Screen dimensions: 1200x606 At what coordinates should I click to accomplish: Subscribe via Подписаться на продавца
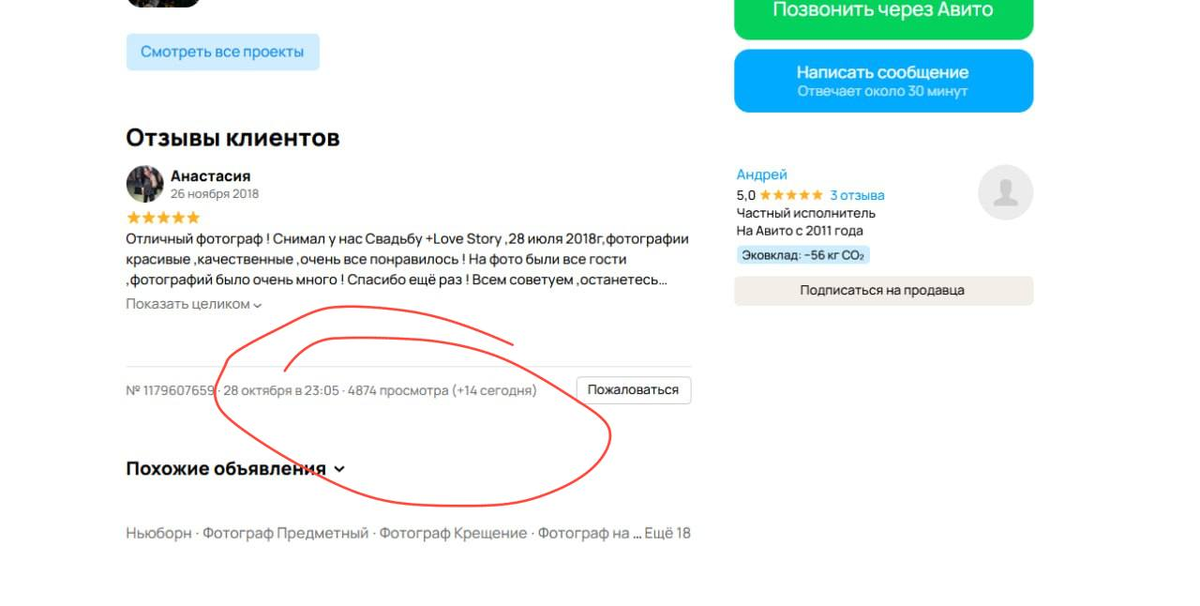(x=883, y=290)
